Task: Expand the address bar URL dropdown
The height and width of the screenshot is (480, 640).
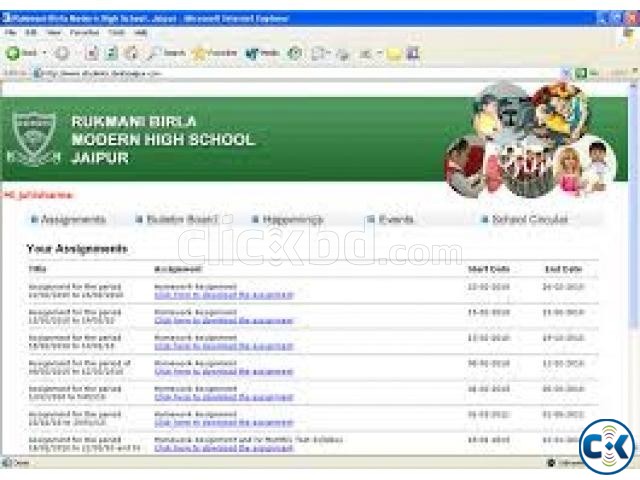Action: [566, 73]
